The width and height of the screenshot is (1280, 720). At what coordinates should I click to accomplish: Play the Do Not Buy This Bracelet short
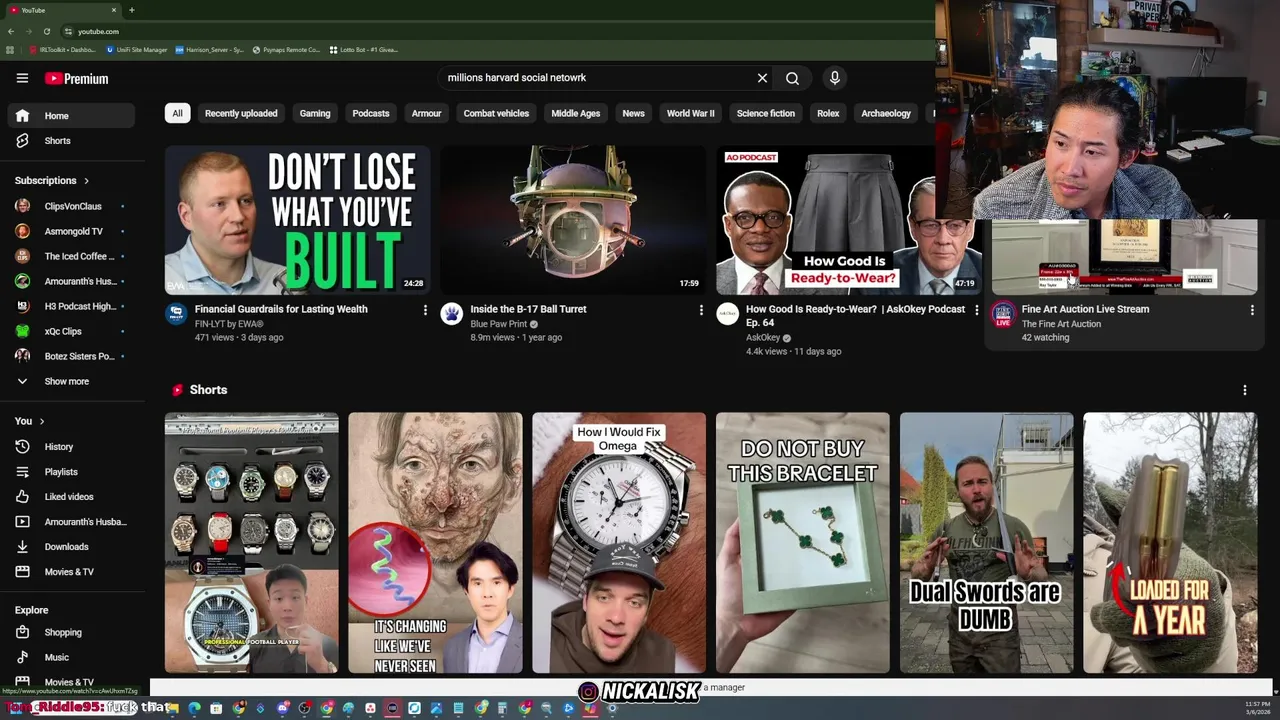[x=802, y=543]
